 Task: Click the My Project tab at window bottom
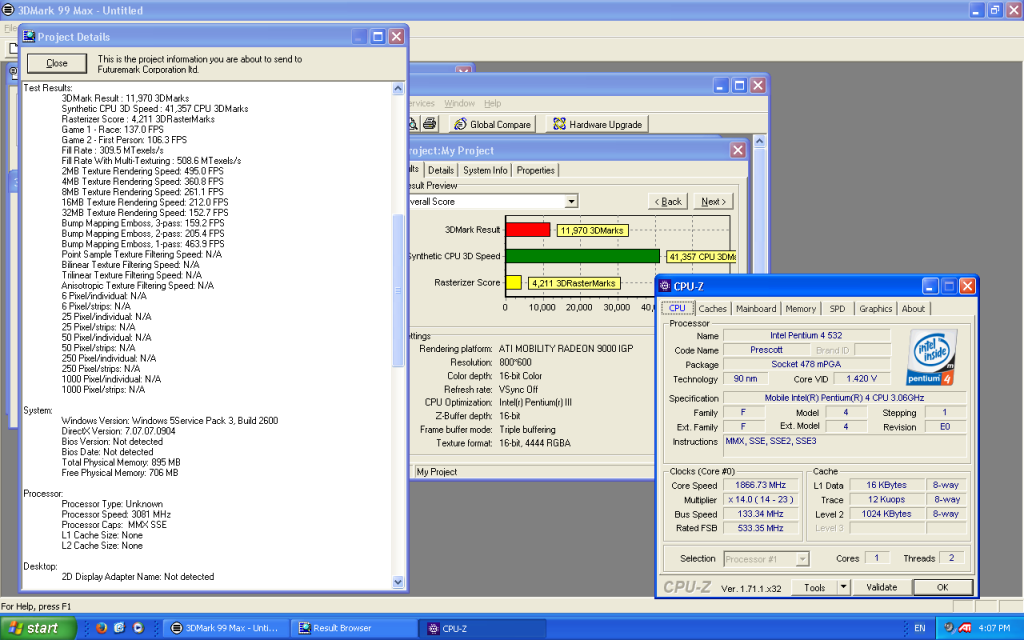436,472
